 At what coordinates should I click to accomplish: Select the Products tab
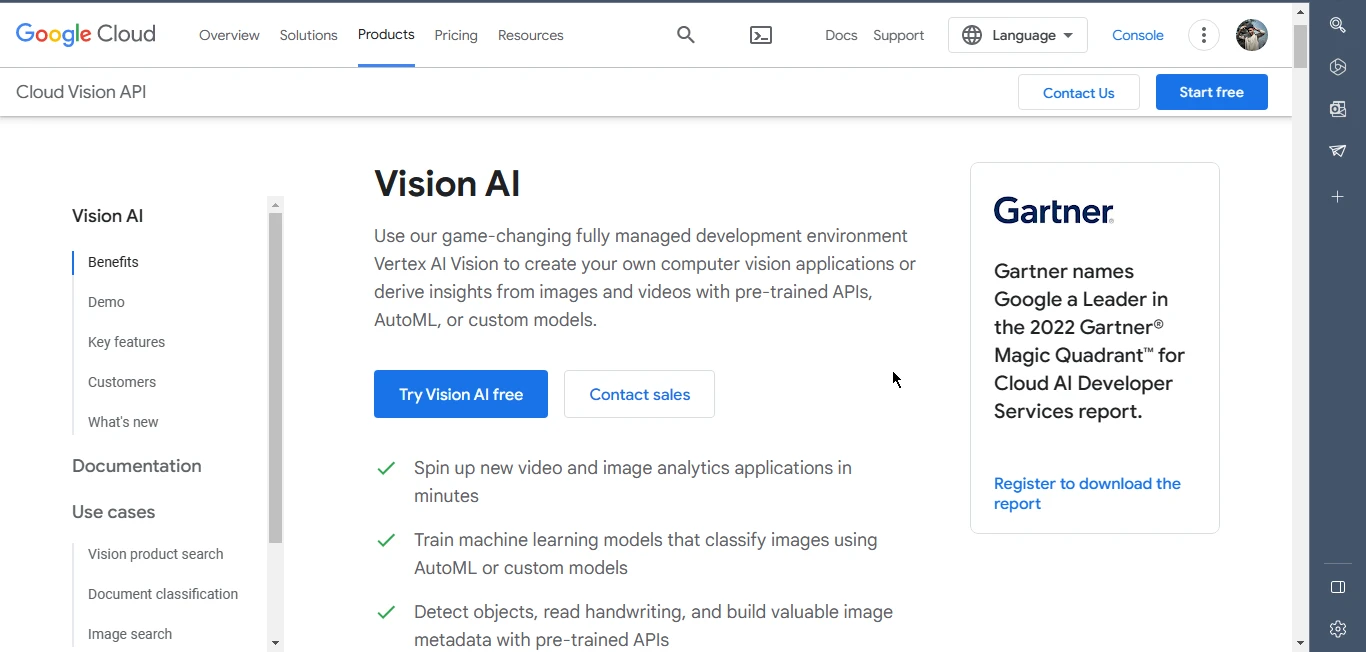click(x=386, y=35)
